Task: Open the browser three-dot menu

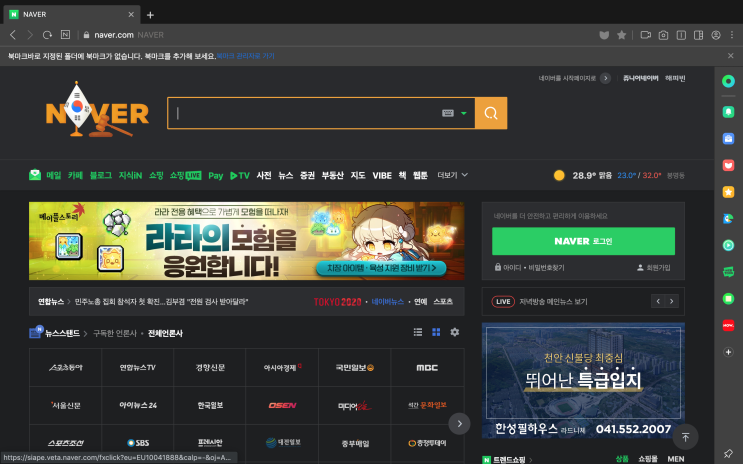Action: click(x=732, y=35)
